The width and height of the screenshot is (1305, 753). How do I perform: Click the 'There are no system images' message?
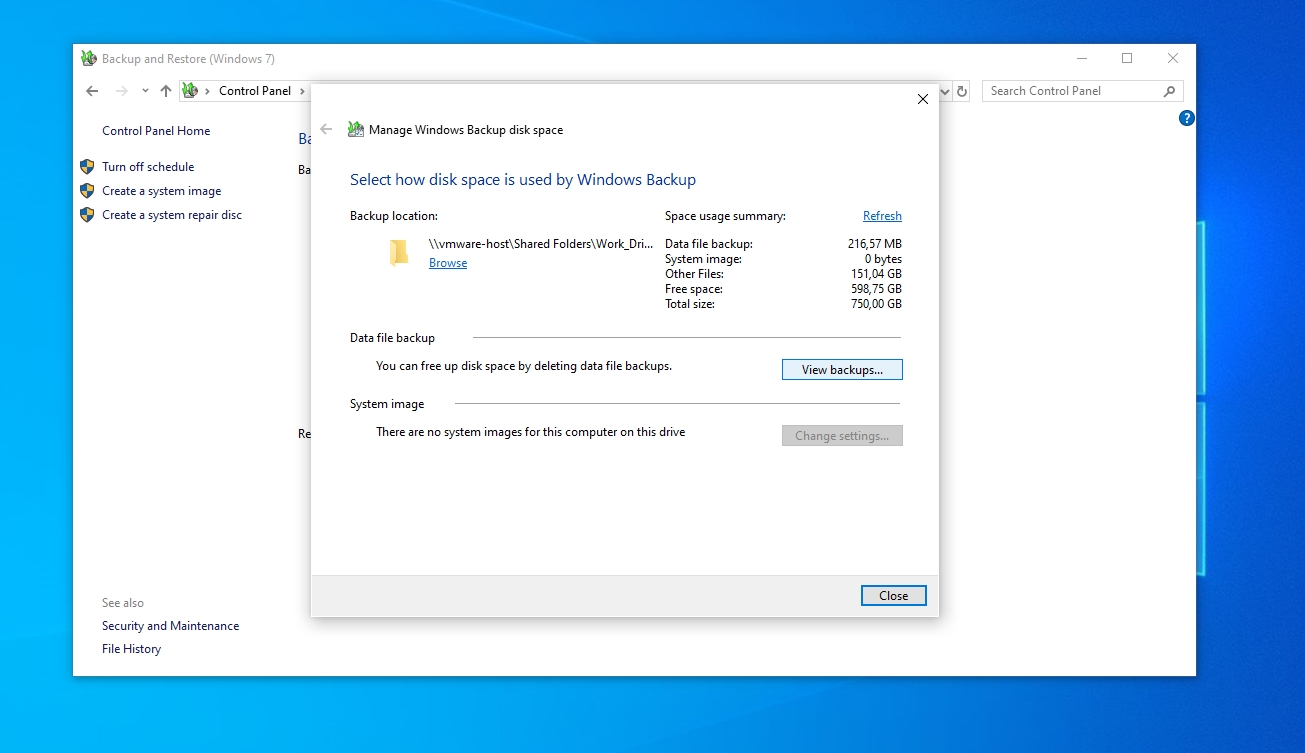coord(531,432)
